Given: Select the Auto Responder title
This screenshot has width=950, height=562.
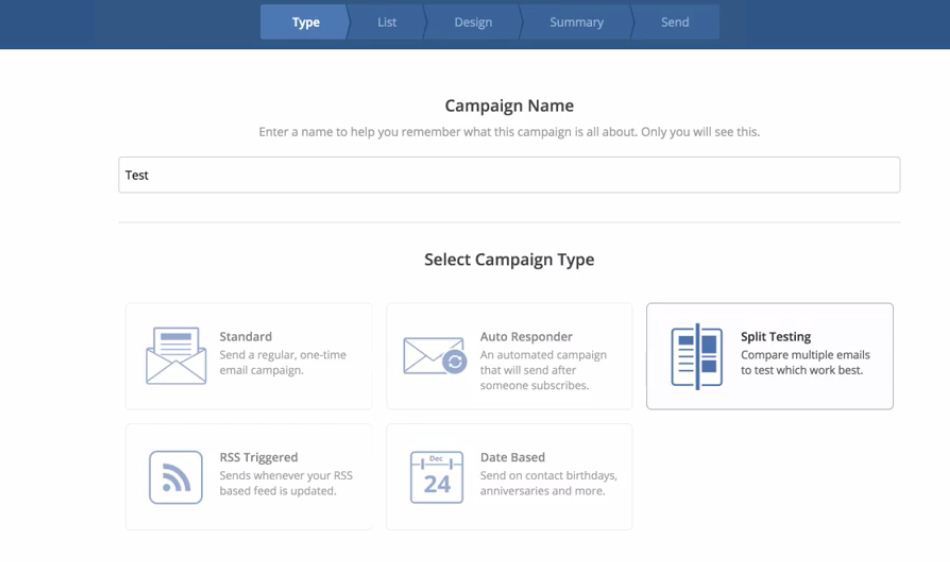Looking at the screenshot, I should (x=526, y=337).
